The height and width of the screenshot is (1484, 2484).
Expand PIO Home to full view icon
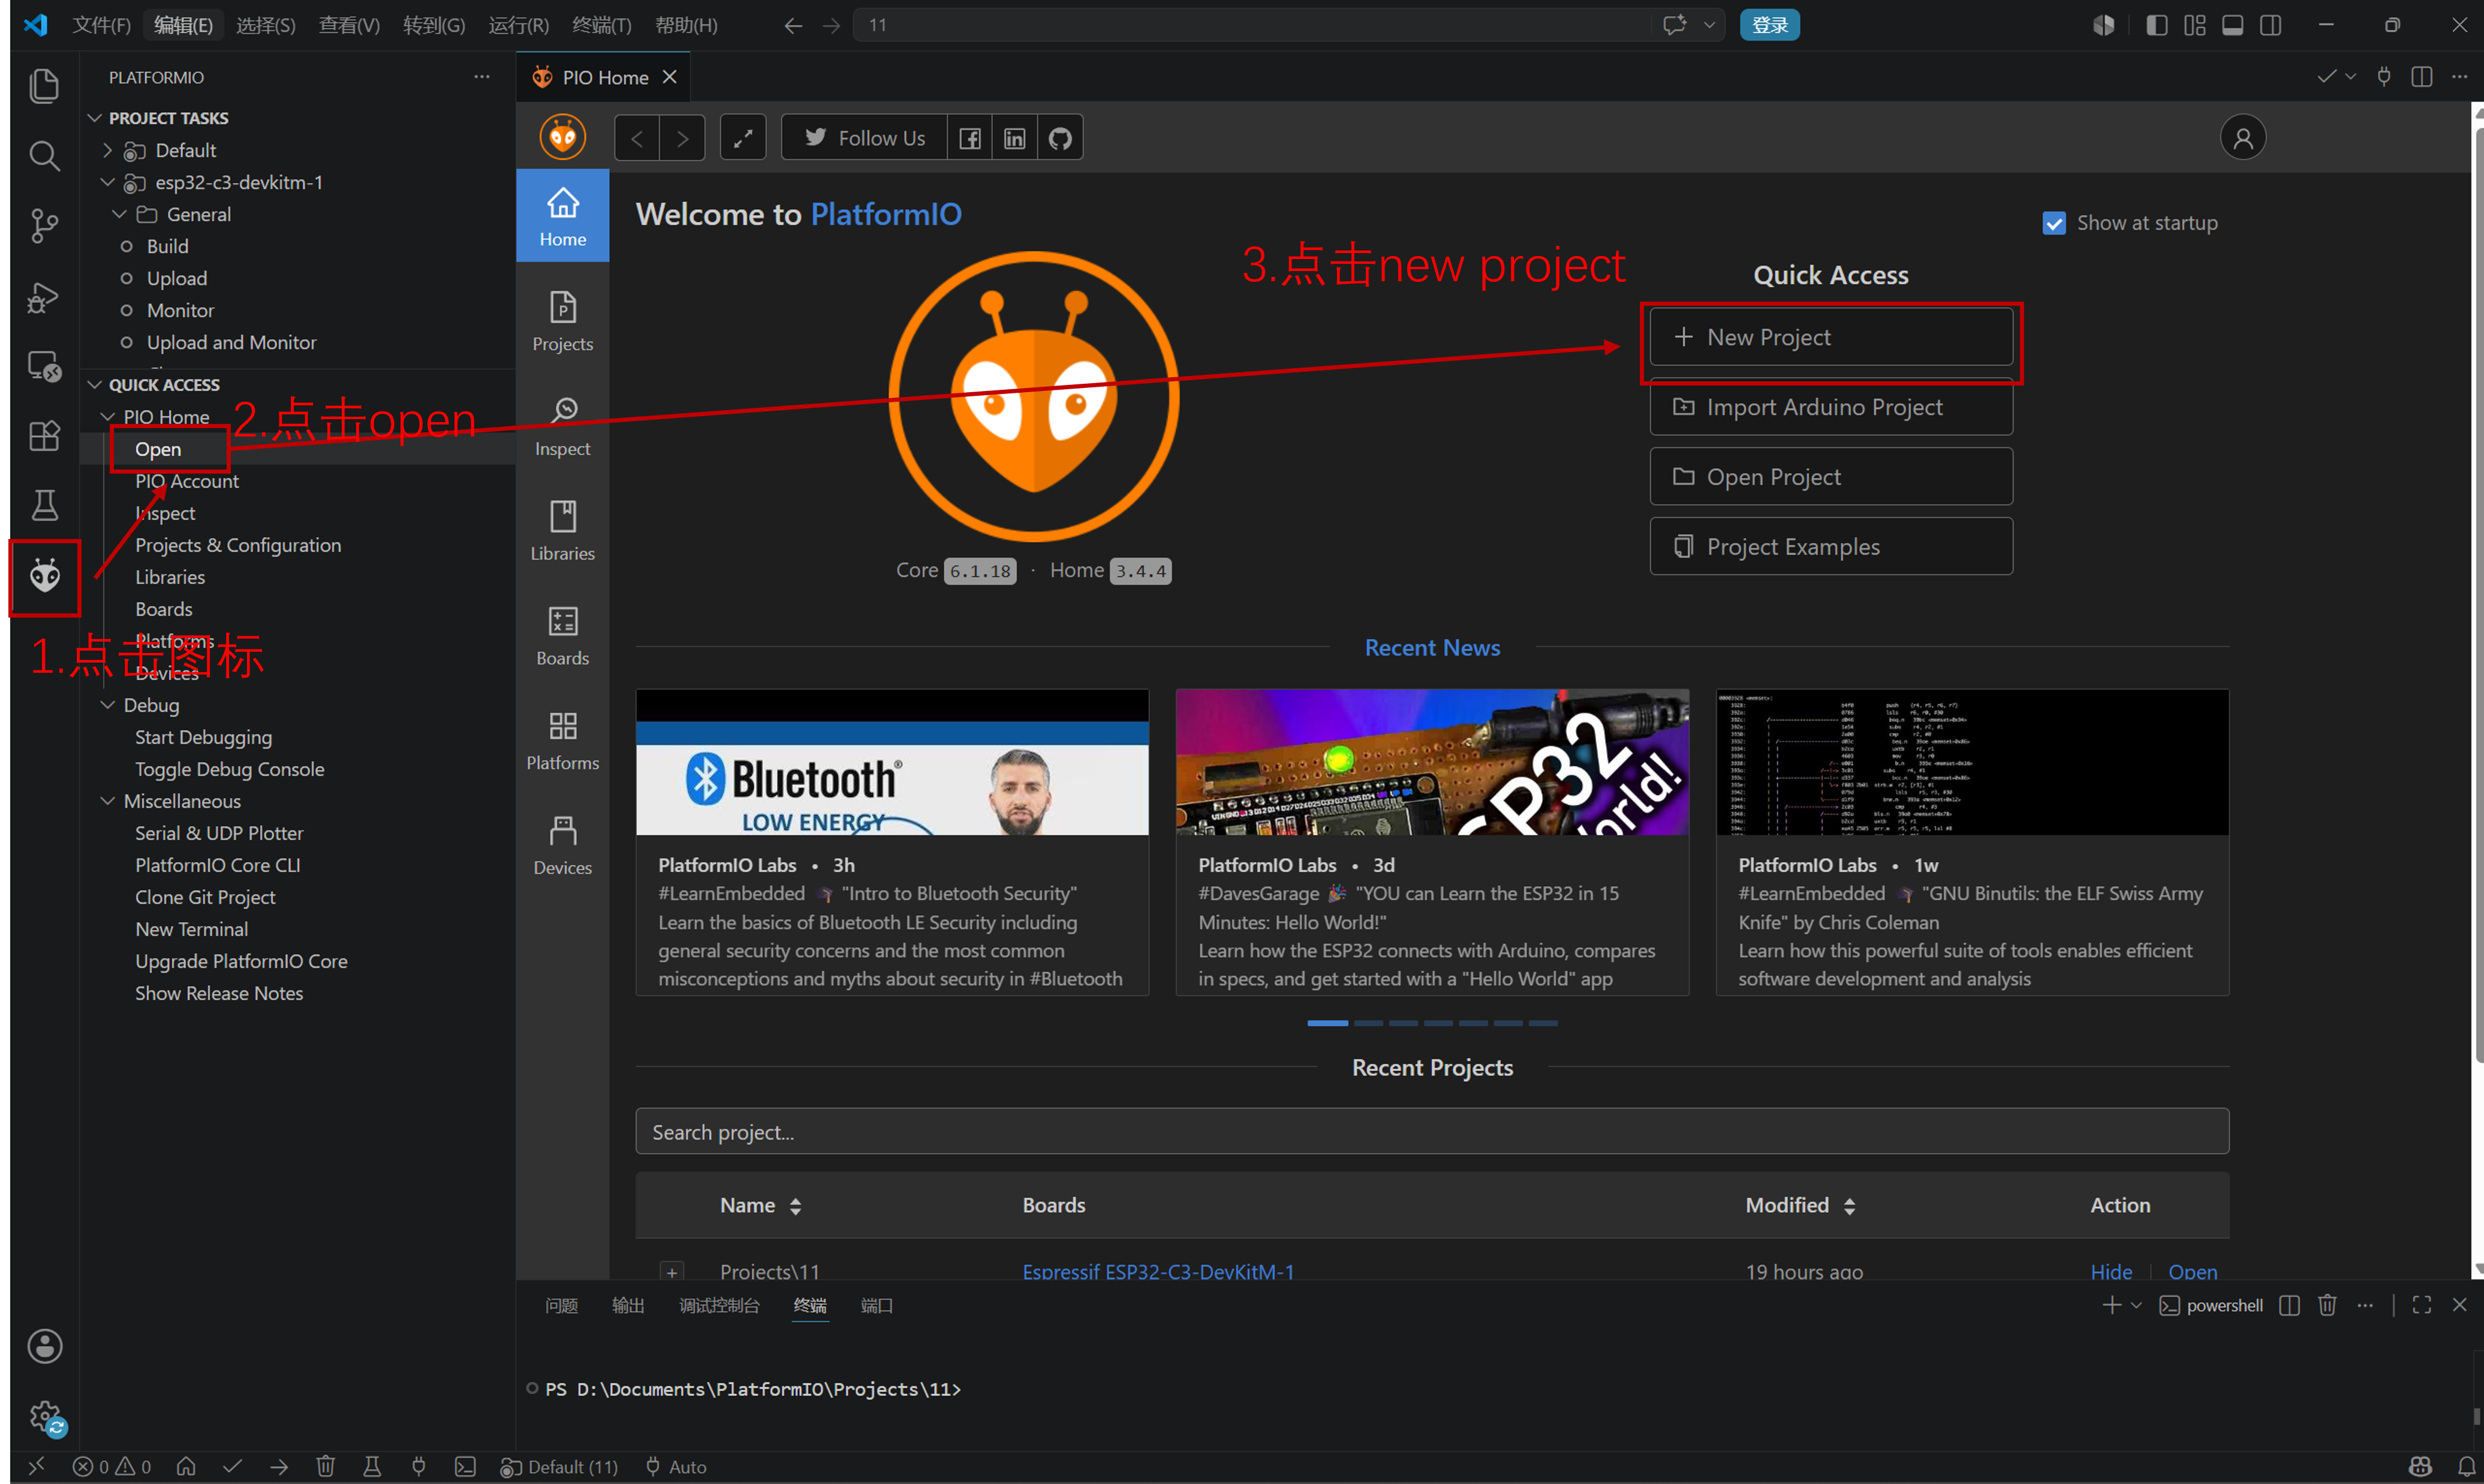pos(743,138)
